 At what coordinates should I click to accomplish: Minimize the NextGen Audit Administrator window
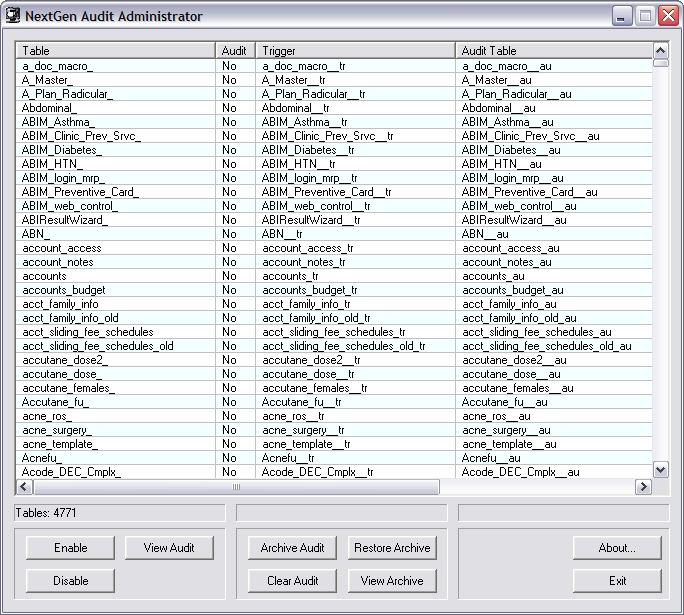point(622,16)
